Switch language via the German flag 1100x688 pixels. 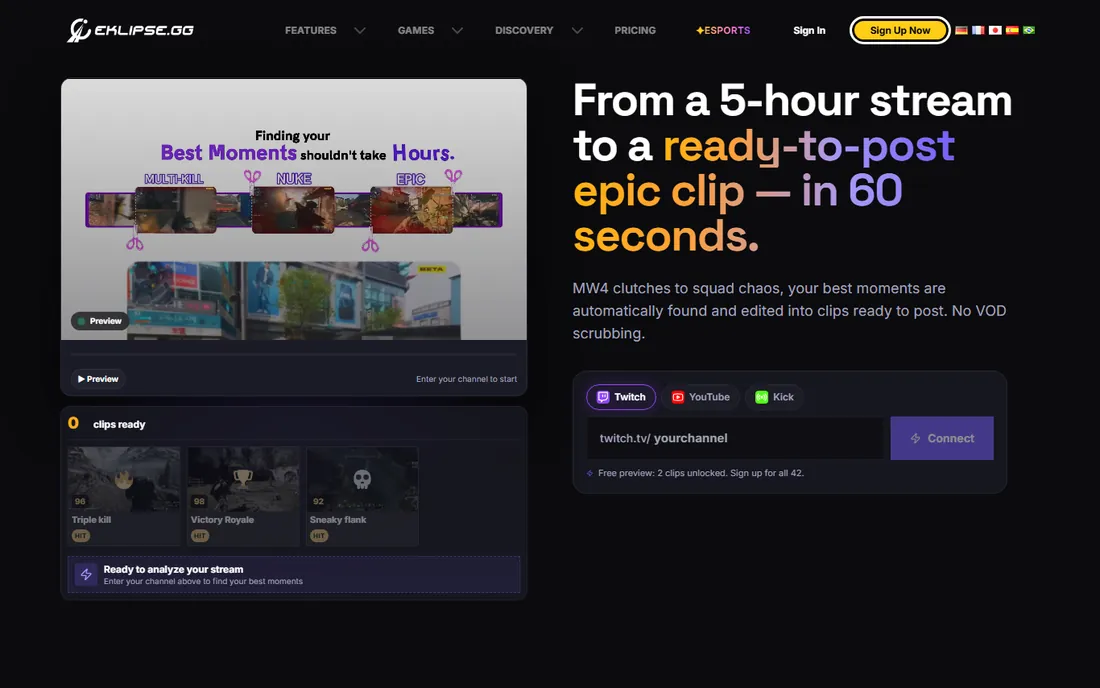click(x=961, y=30)
